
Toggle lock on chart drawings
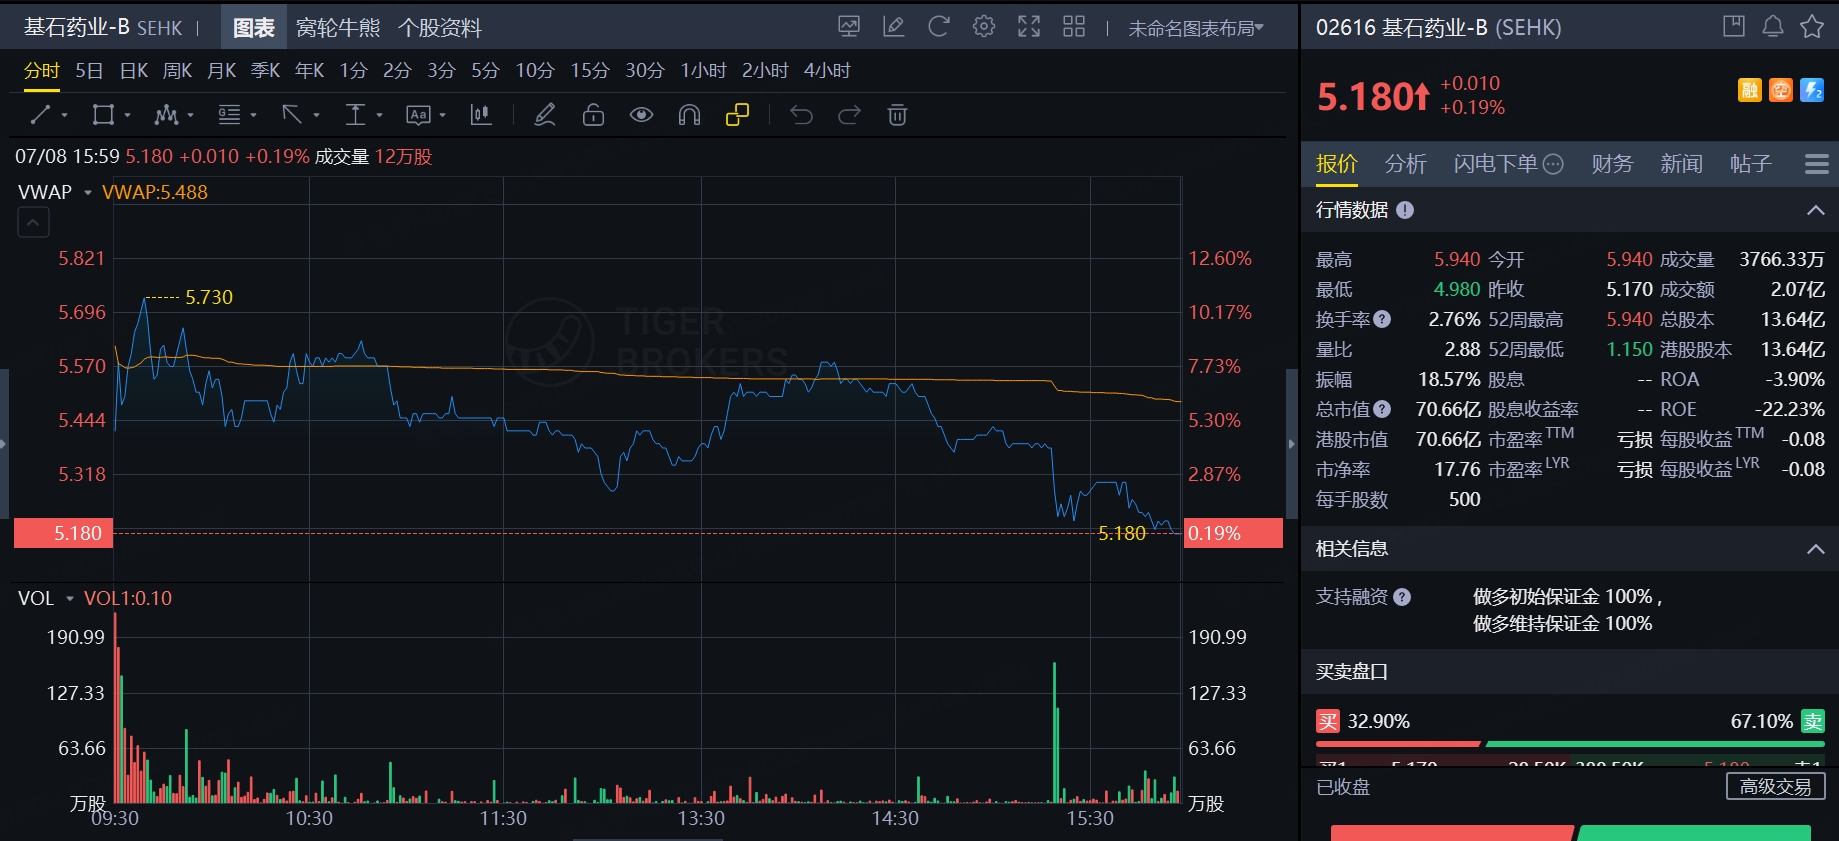pos(593,115)
